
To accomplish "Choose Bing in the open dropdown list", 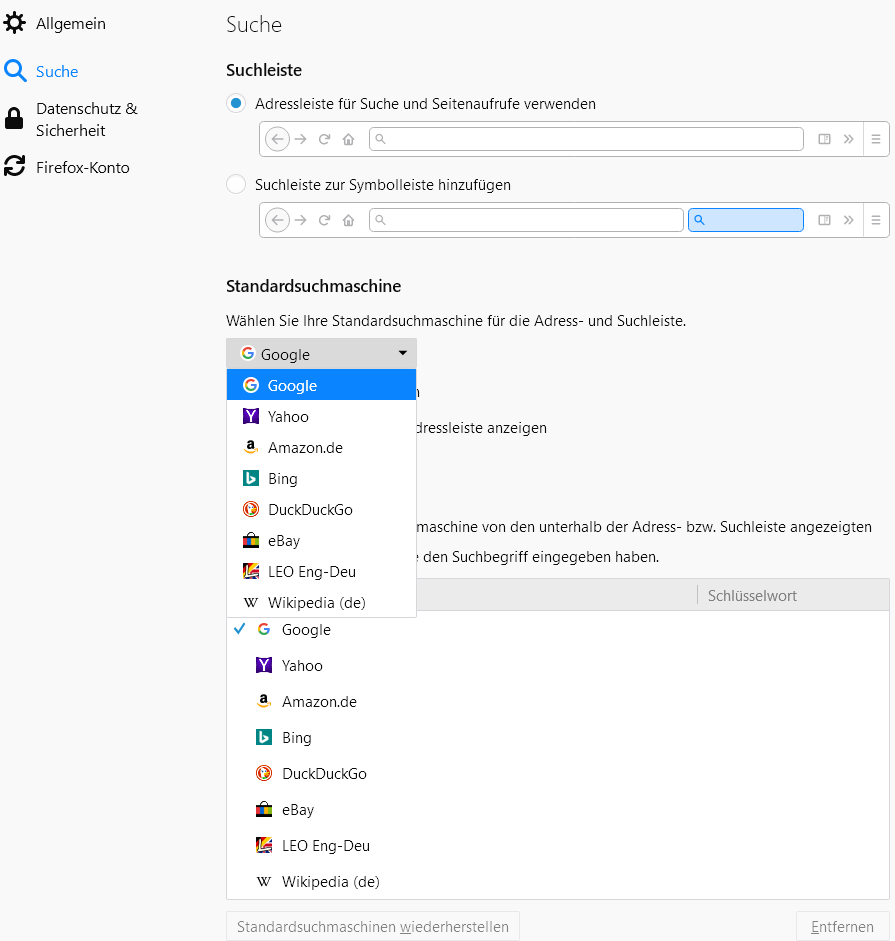I will tap(321, 478).
